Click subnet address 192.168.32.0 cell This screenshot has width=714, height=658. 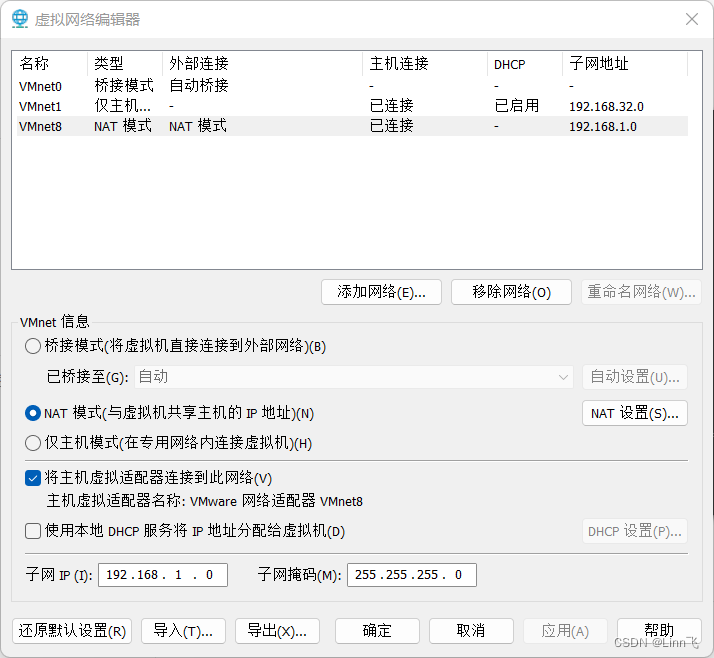click(x=606, y=107)
